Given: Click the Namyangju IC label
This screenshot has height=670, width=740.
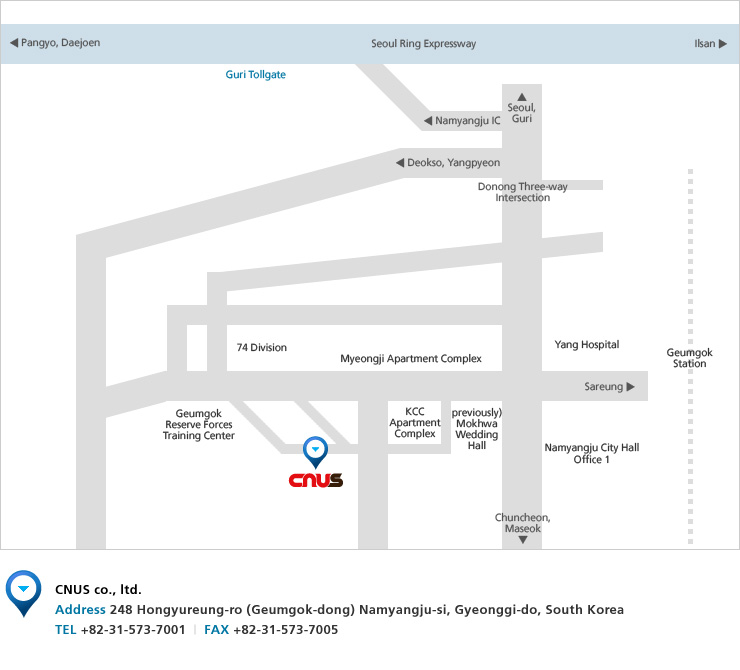Looking at the screenshot, I should tap(468, 120).
